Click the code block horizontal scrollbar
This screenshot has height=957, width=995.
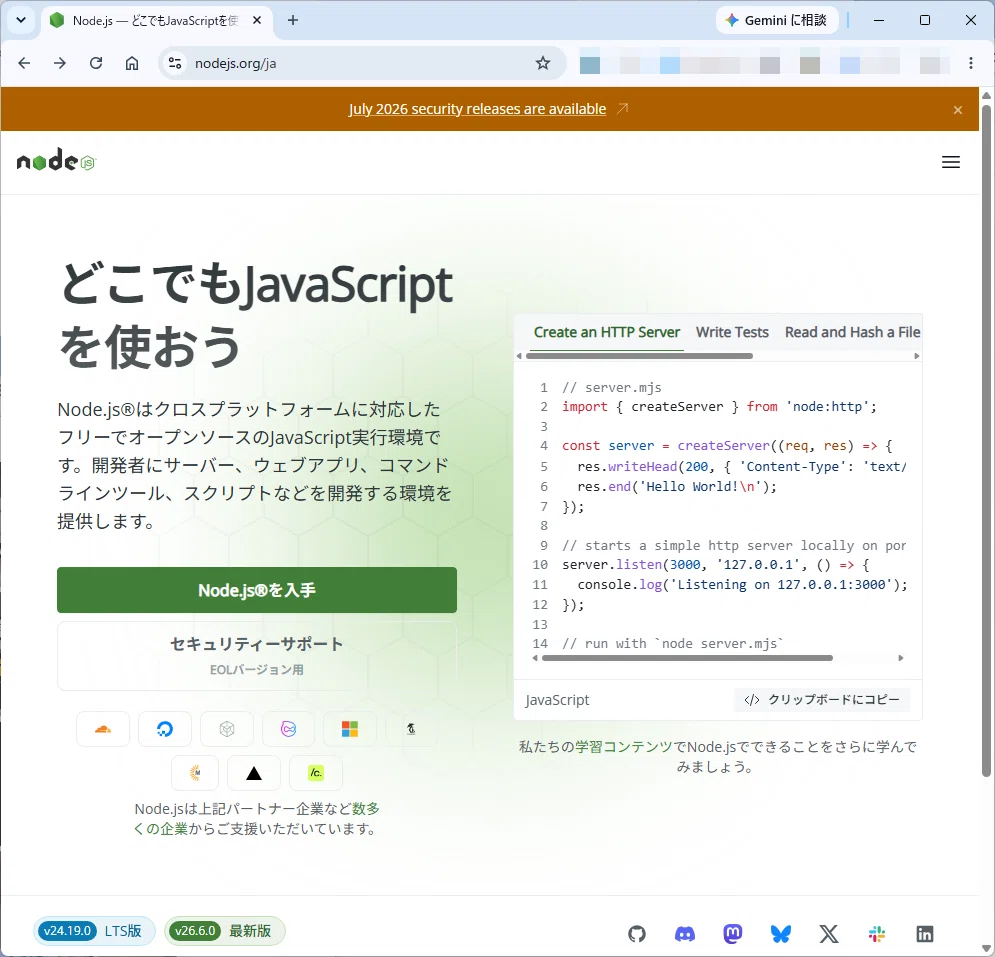687,658
